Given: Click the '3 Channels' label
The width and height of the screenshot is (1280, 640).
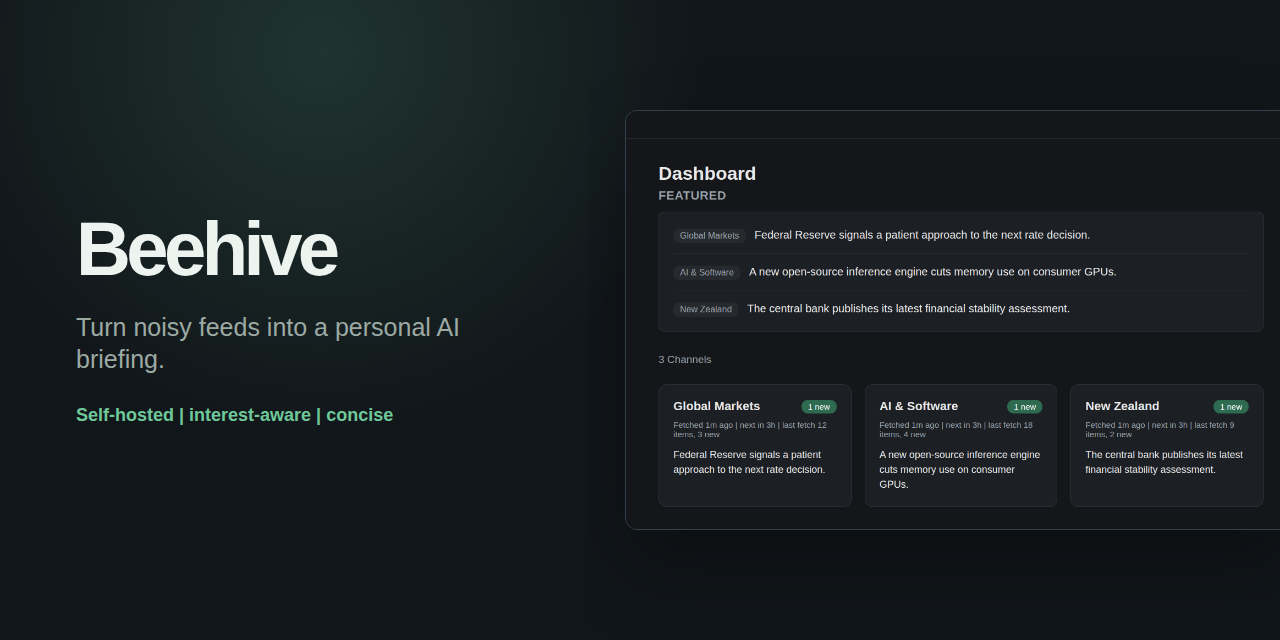Looking at the screenshot, I should [x=685, y=359].
